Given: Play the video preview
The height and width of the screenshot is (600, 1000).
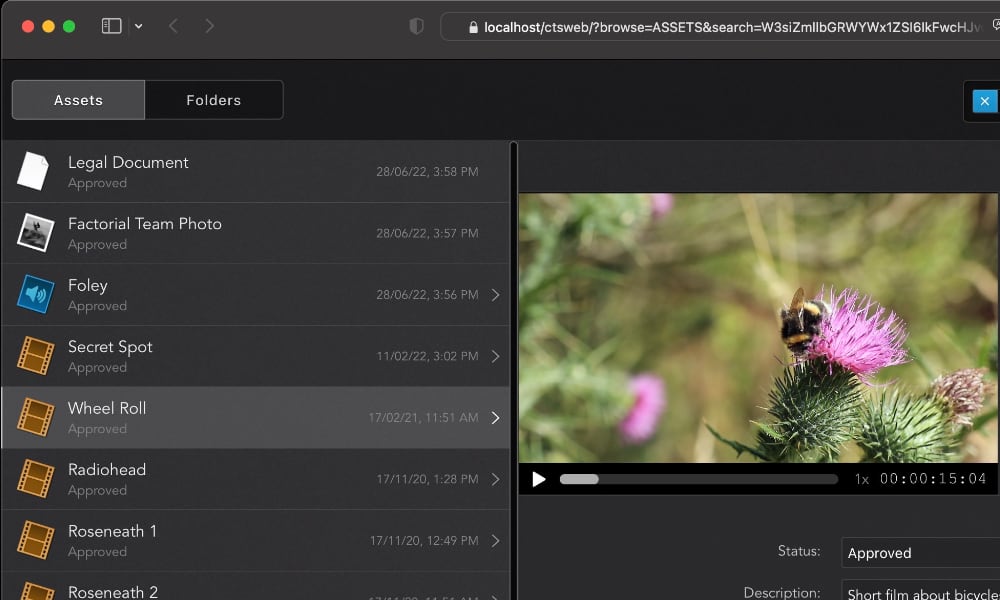Looking at the screenshot, I should tap(539, 479).
